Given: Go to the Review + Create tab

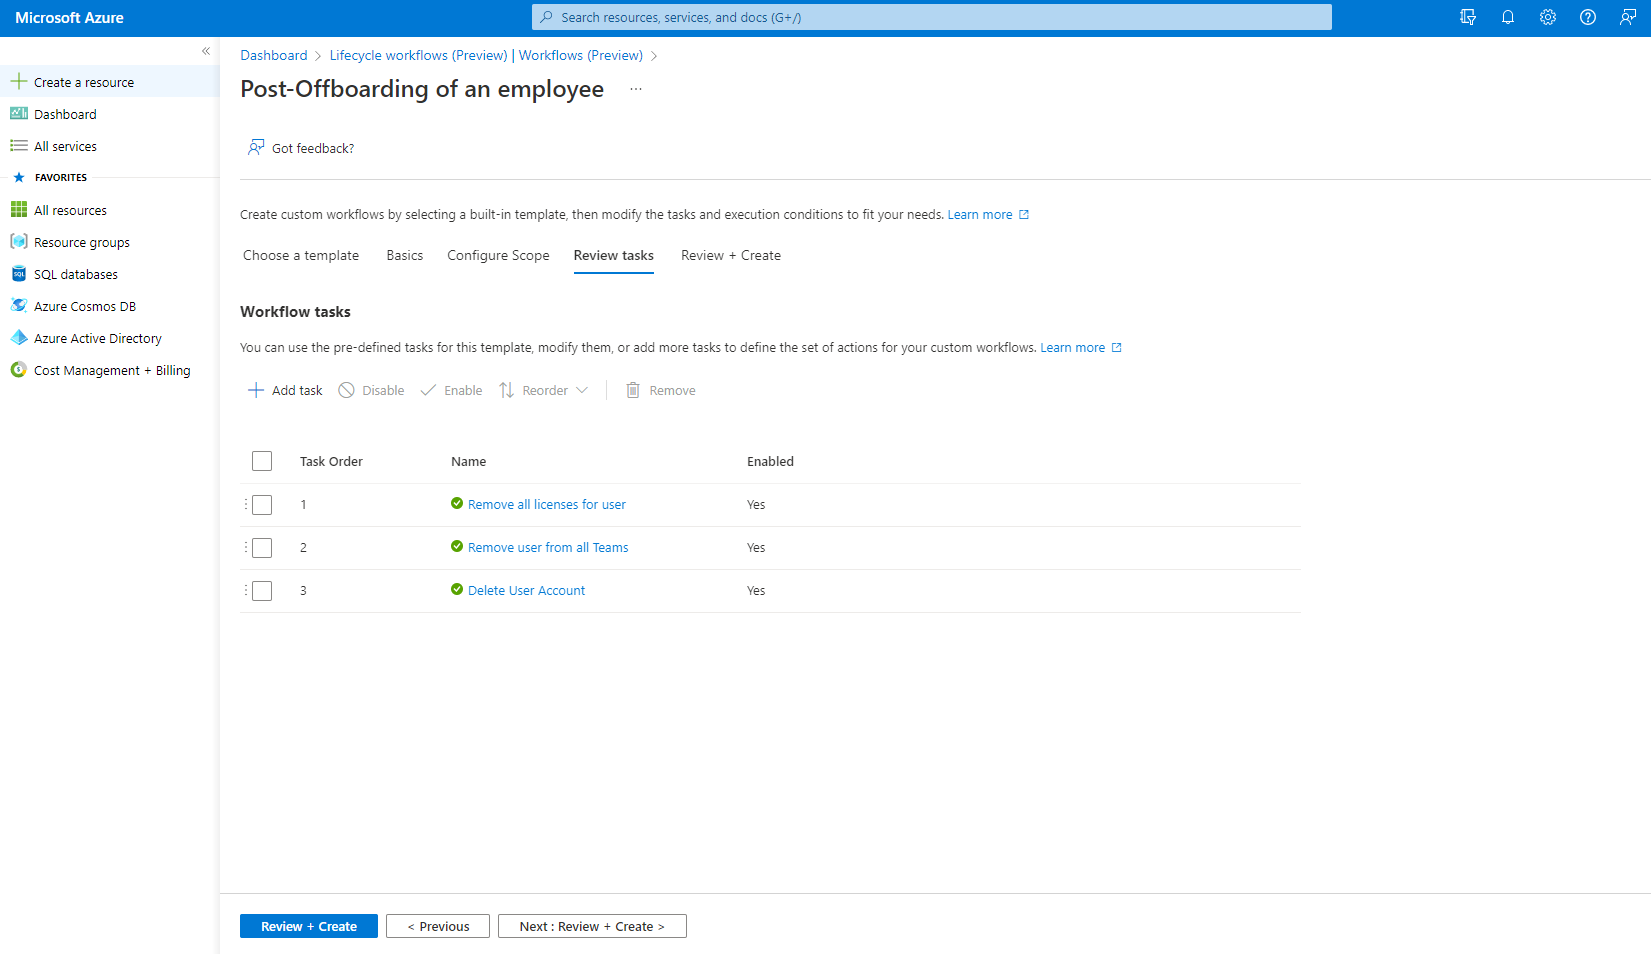Looking at the screenshot, I should pos(730,256).
